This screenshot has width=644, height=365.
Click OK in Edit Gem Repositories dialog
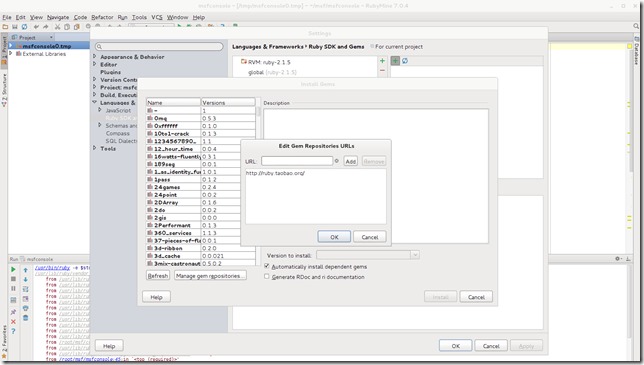pos(334,237)
